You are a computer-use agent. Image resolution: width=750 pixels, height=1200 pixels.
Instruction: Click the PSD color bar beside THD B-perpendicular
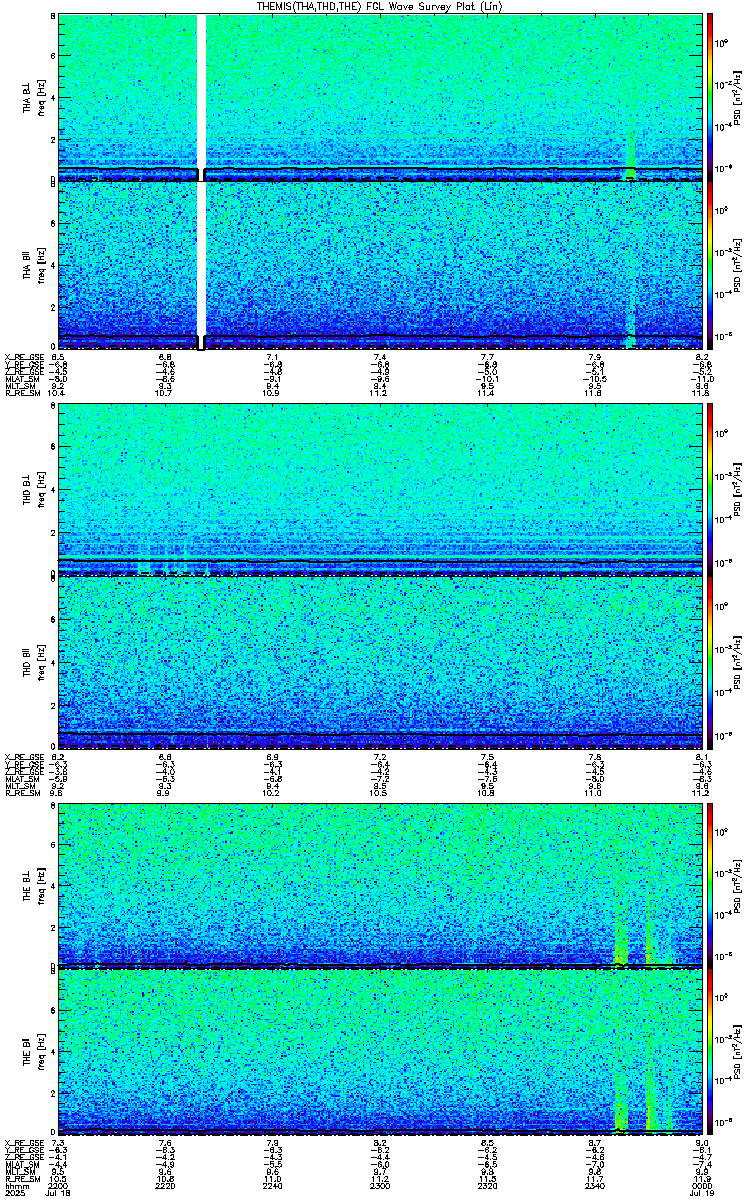click(x=710, y=489)
